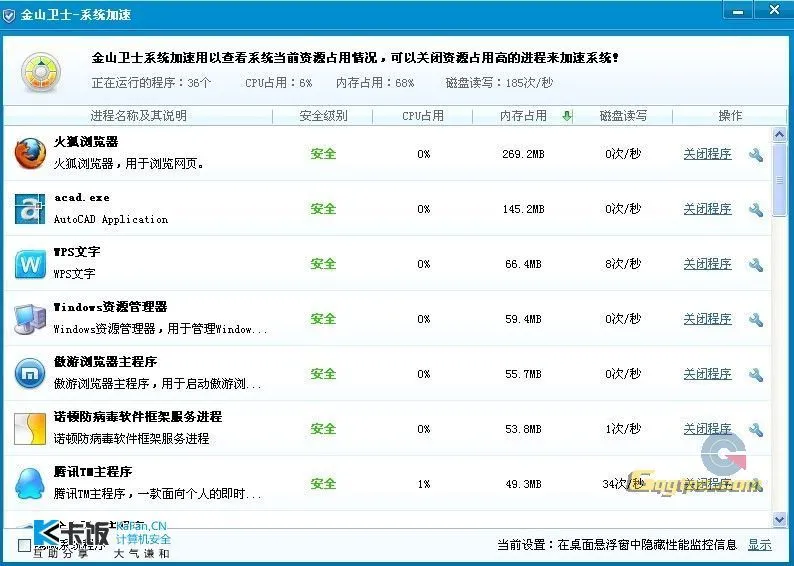Image resolution: width=794 pixels, height=566 pixels.
Task: Click the Firefox browser process icon
Action: click(x=30, y=154)
